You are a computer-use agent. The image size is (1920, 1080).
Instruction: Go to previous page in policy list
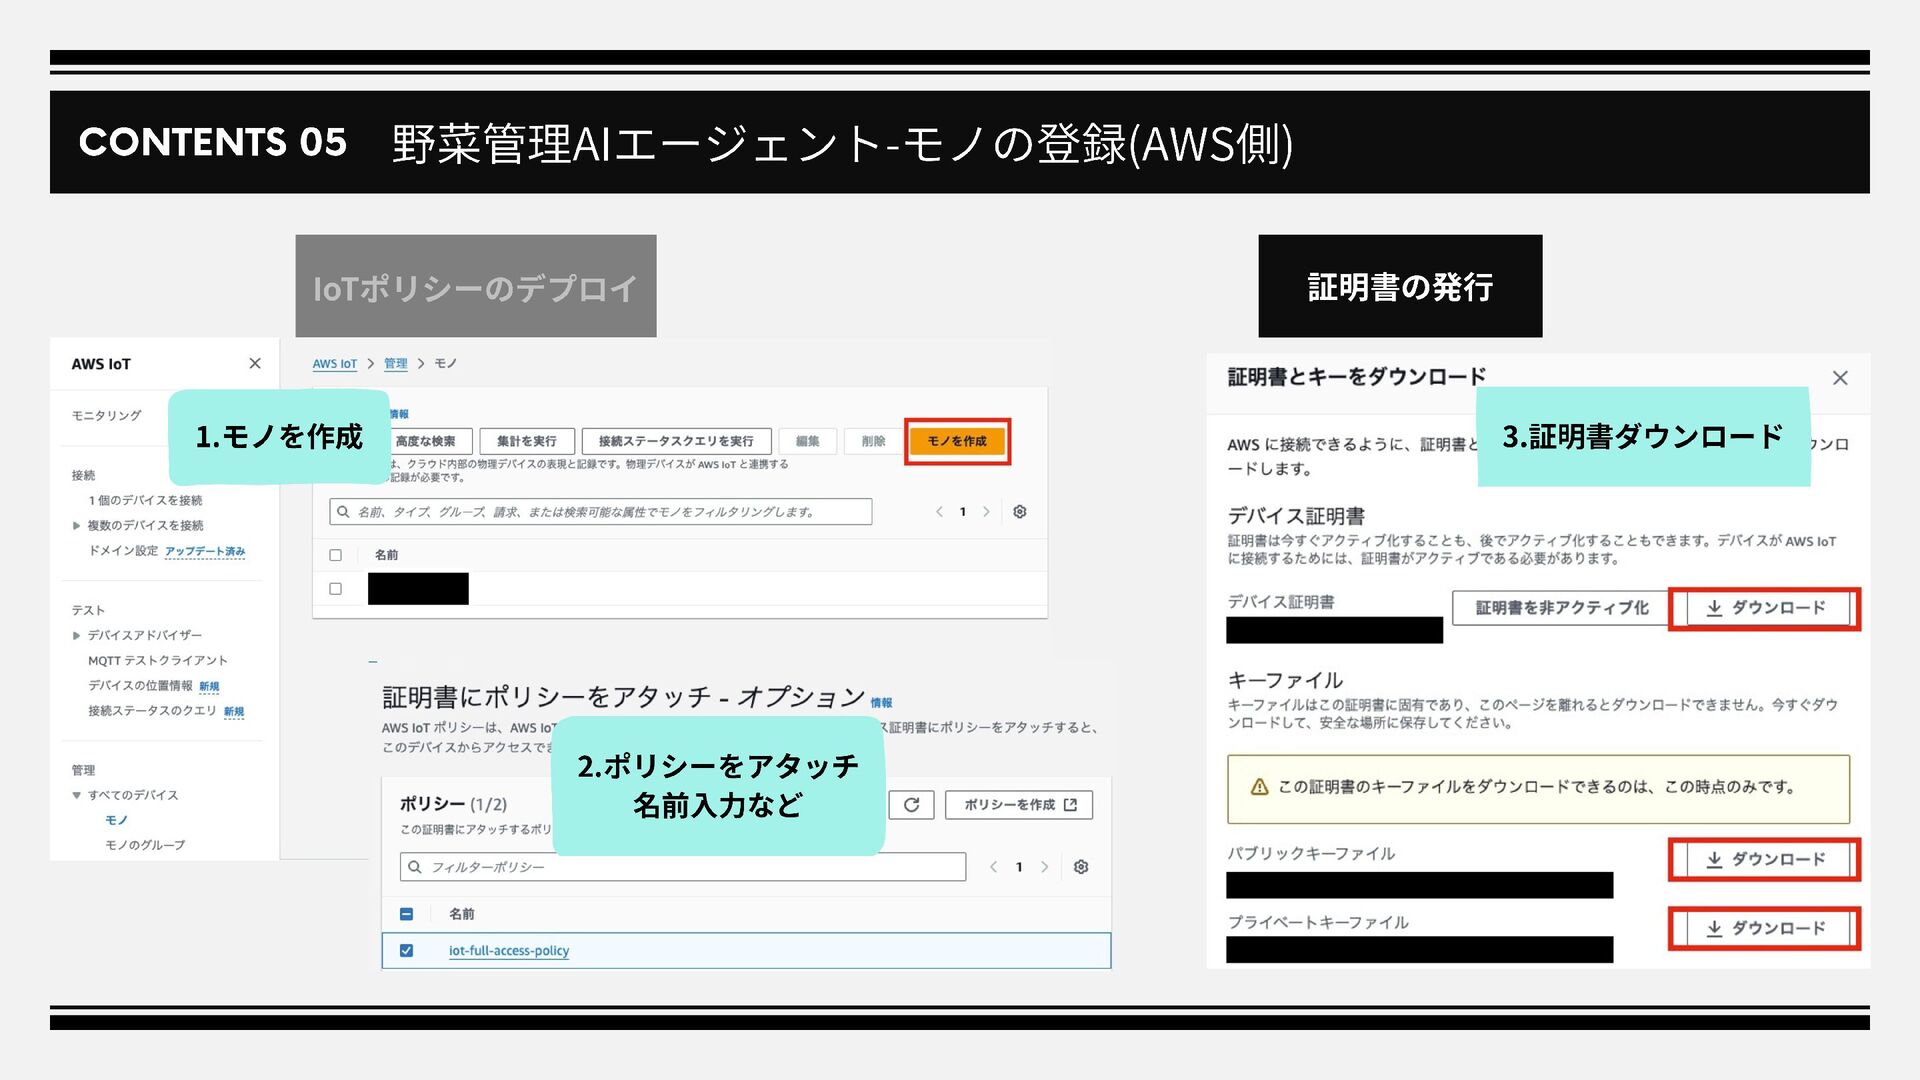[x=993, y=867]
